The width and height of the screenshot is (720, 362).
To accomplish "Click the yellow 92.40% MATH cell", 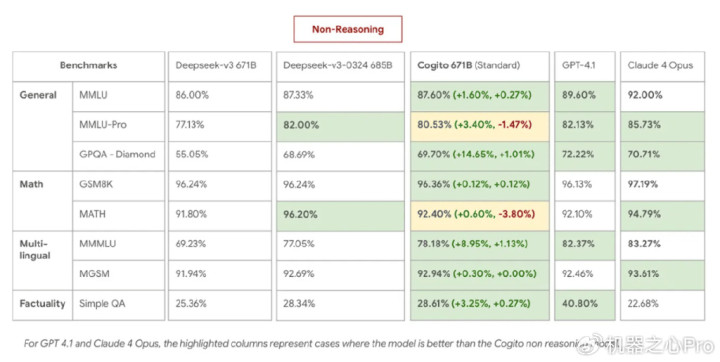I will [479, 215].
